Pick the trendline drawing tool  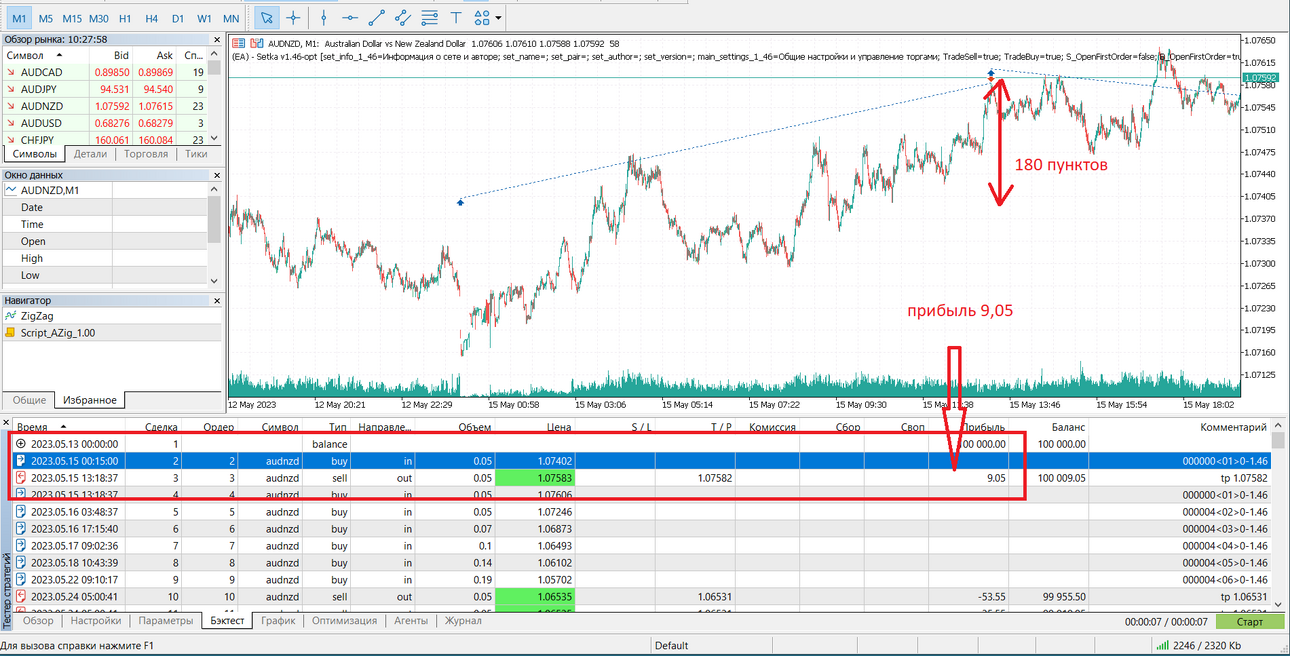[x=377, y=18]
